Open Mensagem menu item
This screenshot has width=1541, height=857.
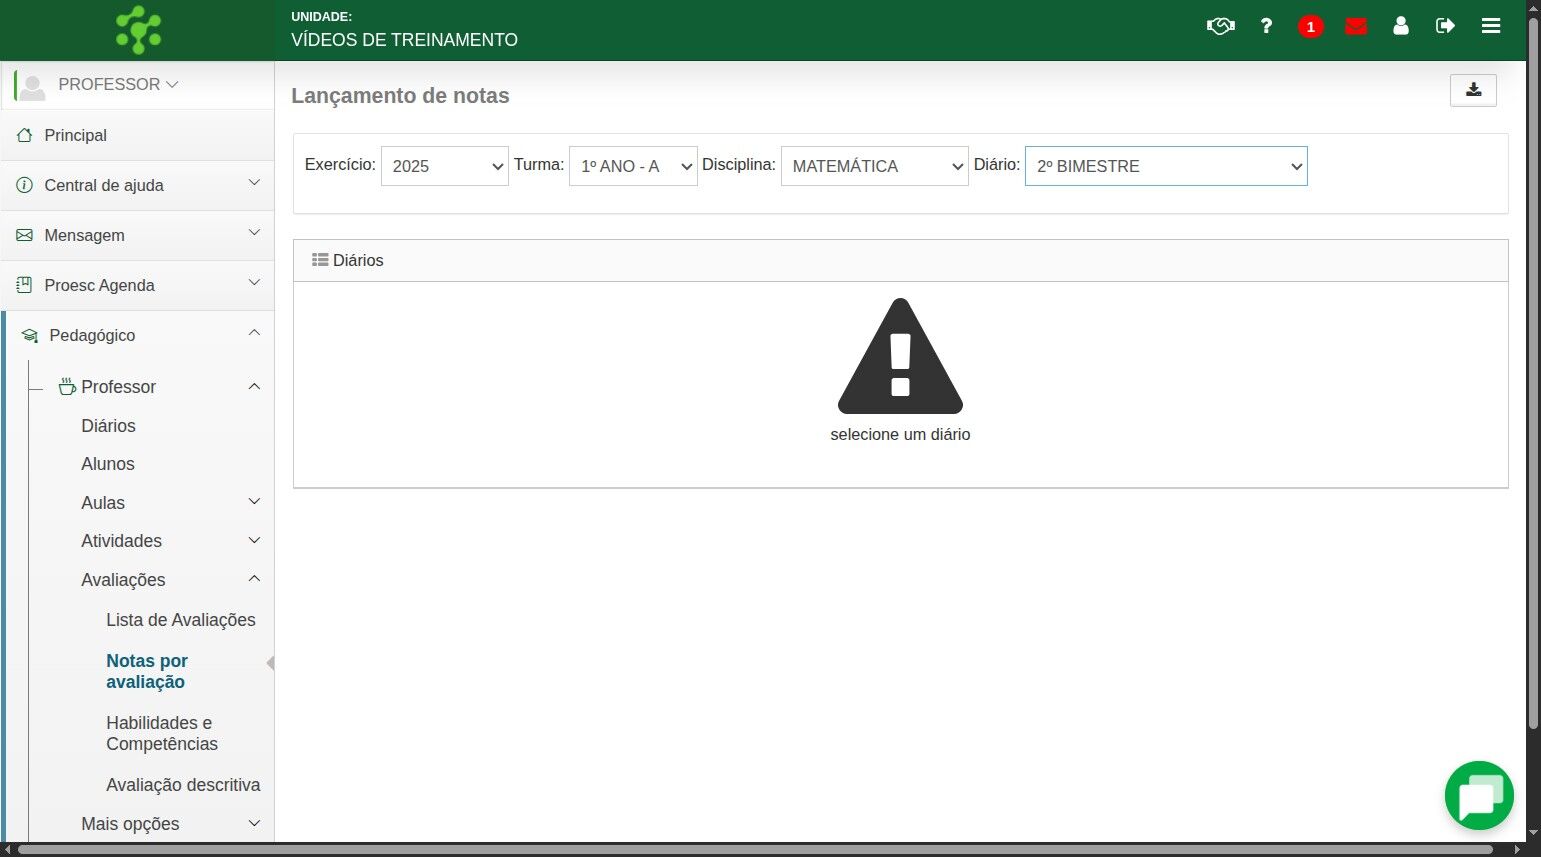[x=137, y=235]
